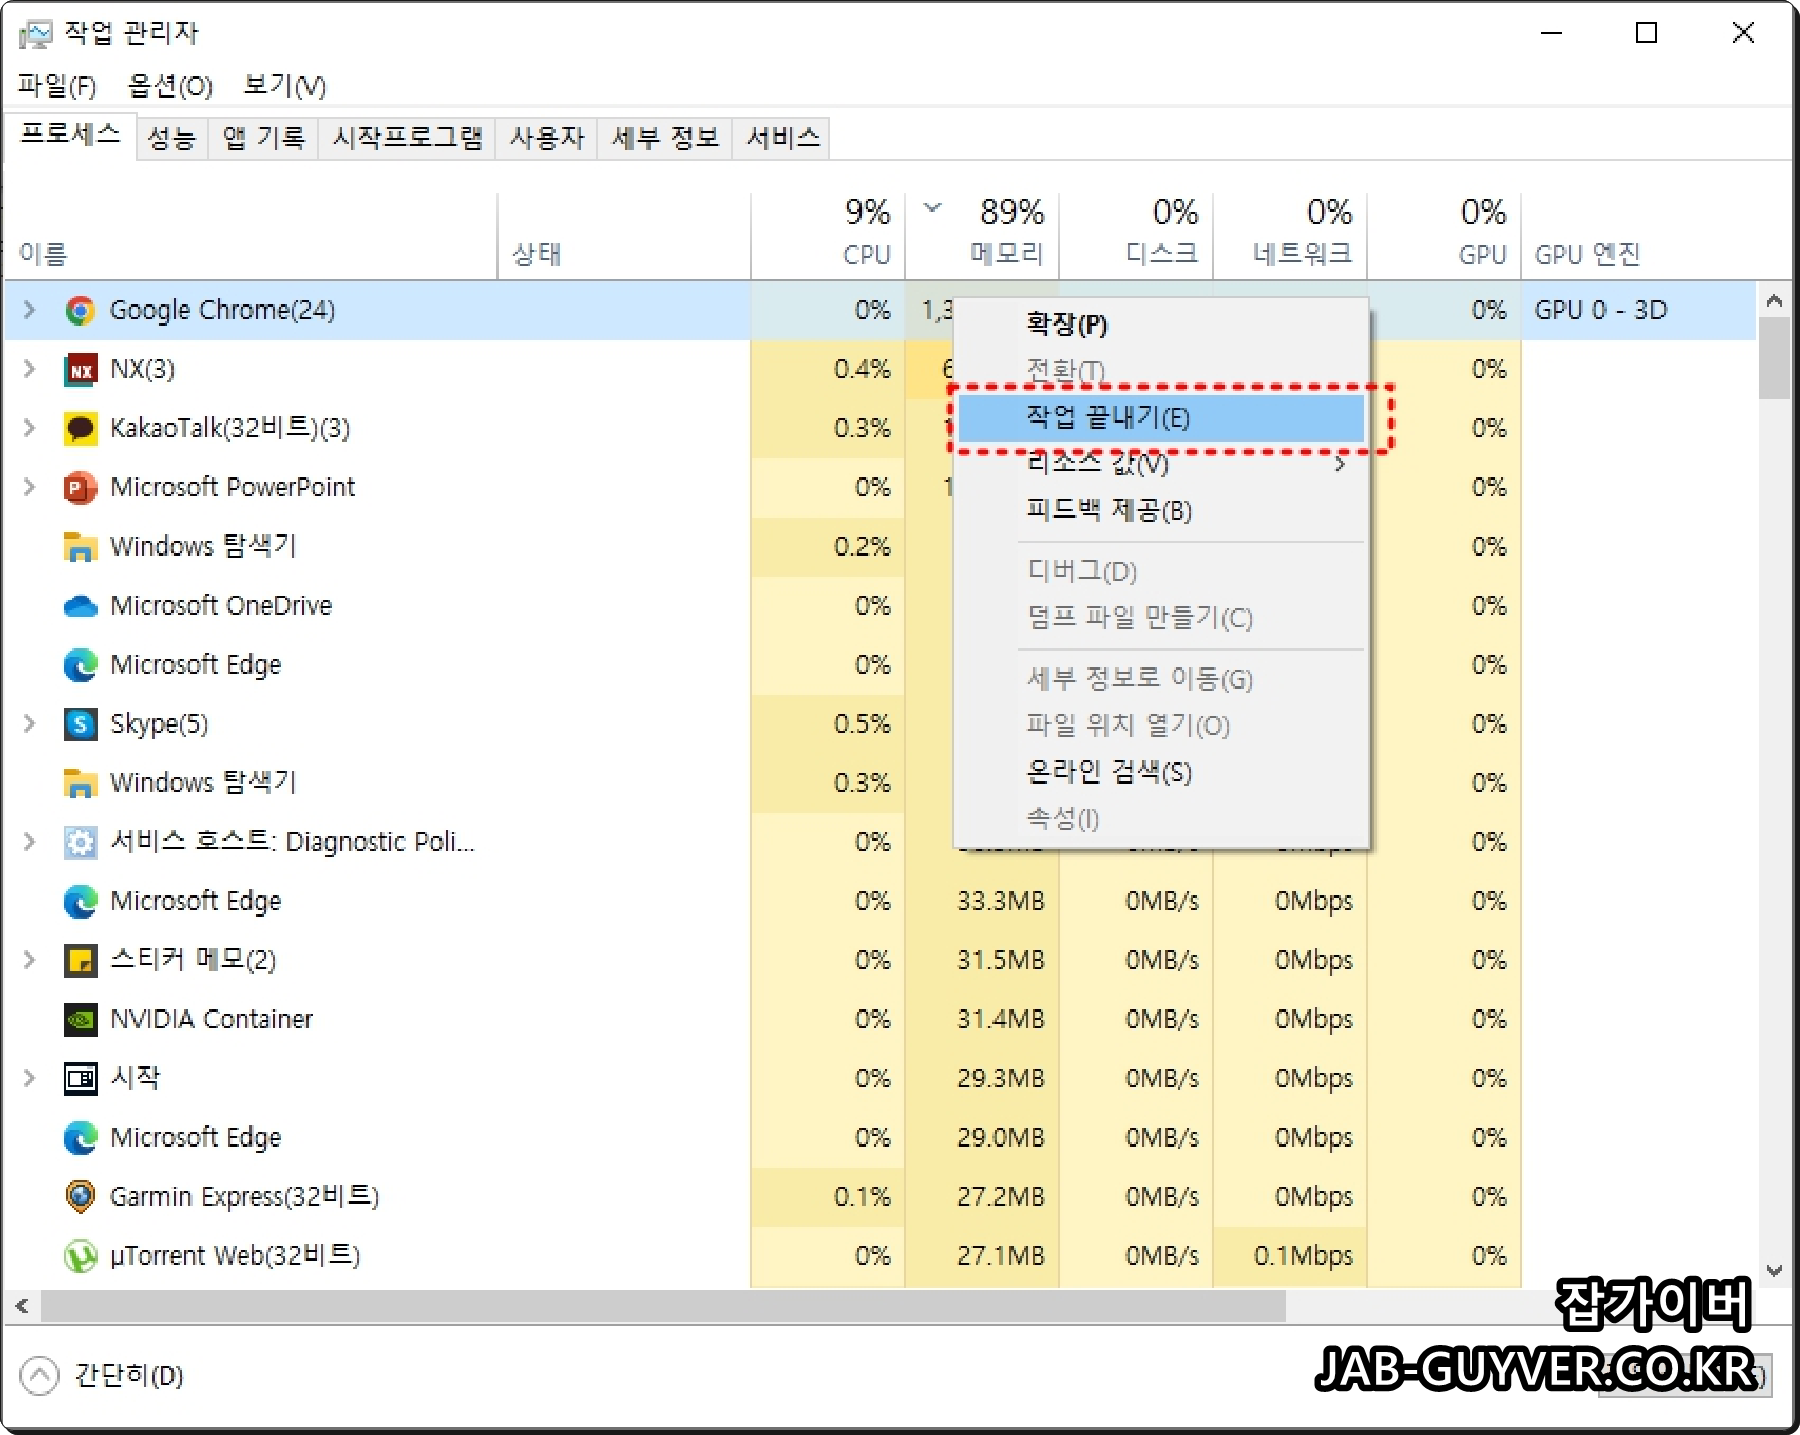This screenshot has width=1800, height=1435.
Task: Click the NVIDIA Container icon
Action: [x=80, y=1020]
